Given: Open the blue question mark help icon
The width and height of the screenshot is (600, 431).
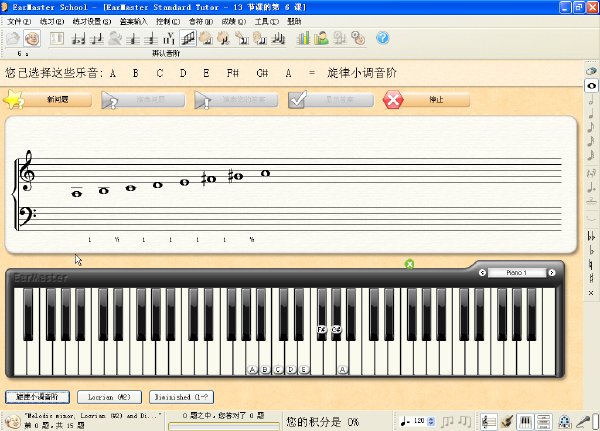Looking at the screenshot, I should (382, 38).
